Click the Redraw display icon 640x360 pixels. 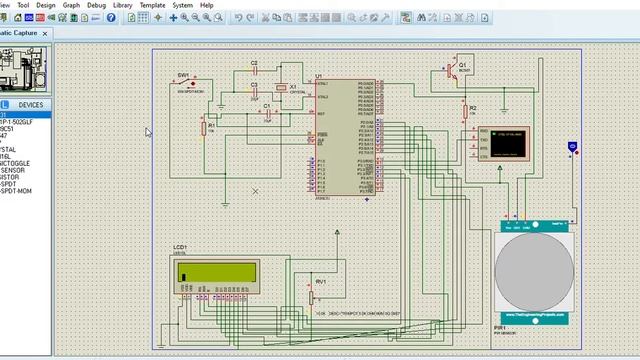tap(131, 18)
